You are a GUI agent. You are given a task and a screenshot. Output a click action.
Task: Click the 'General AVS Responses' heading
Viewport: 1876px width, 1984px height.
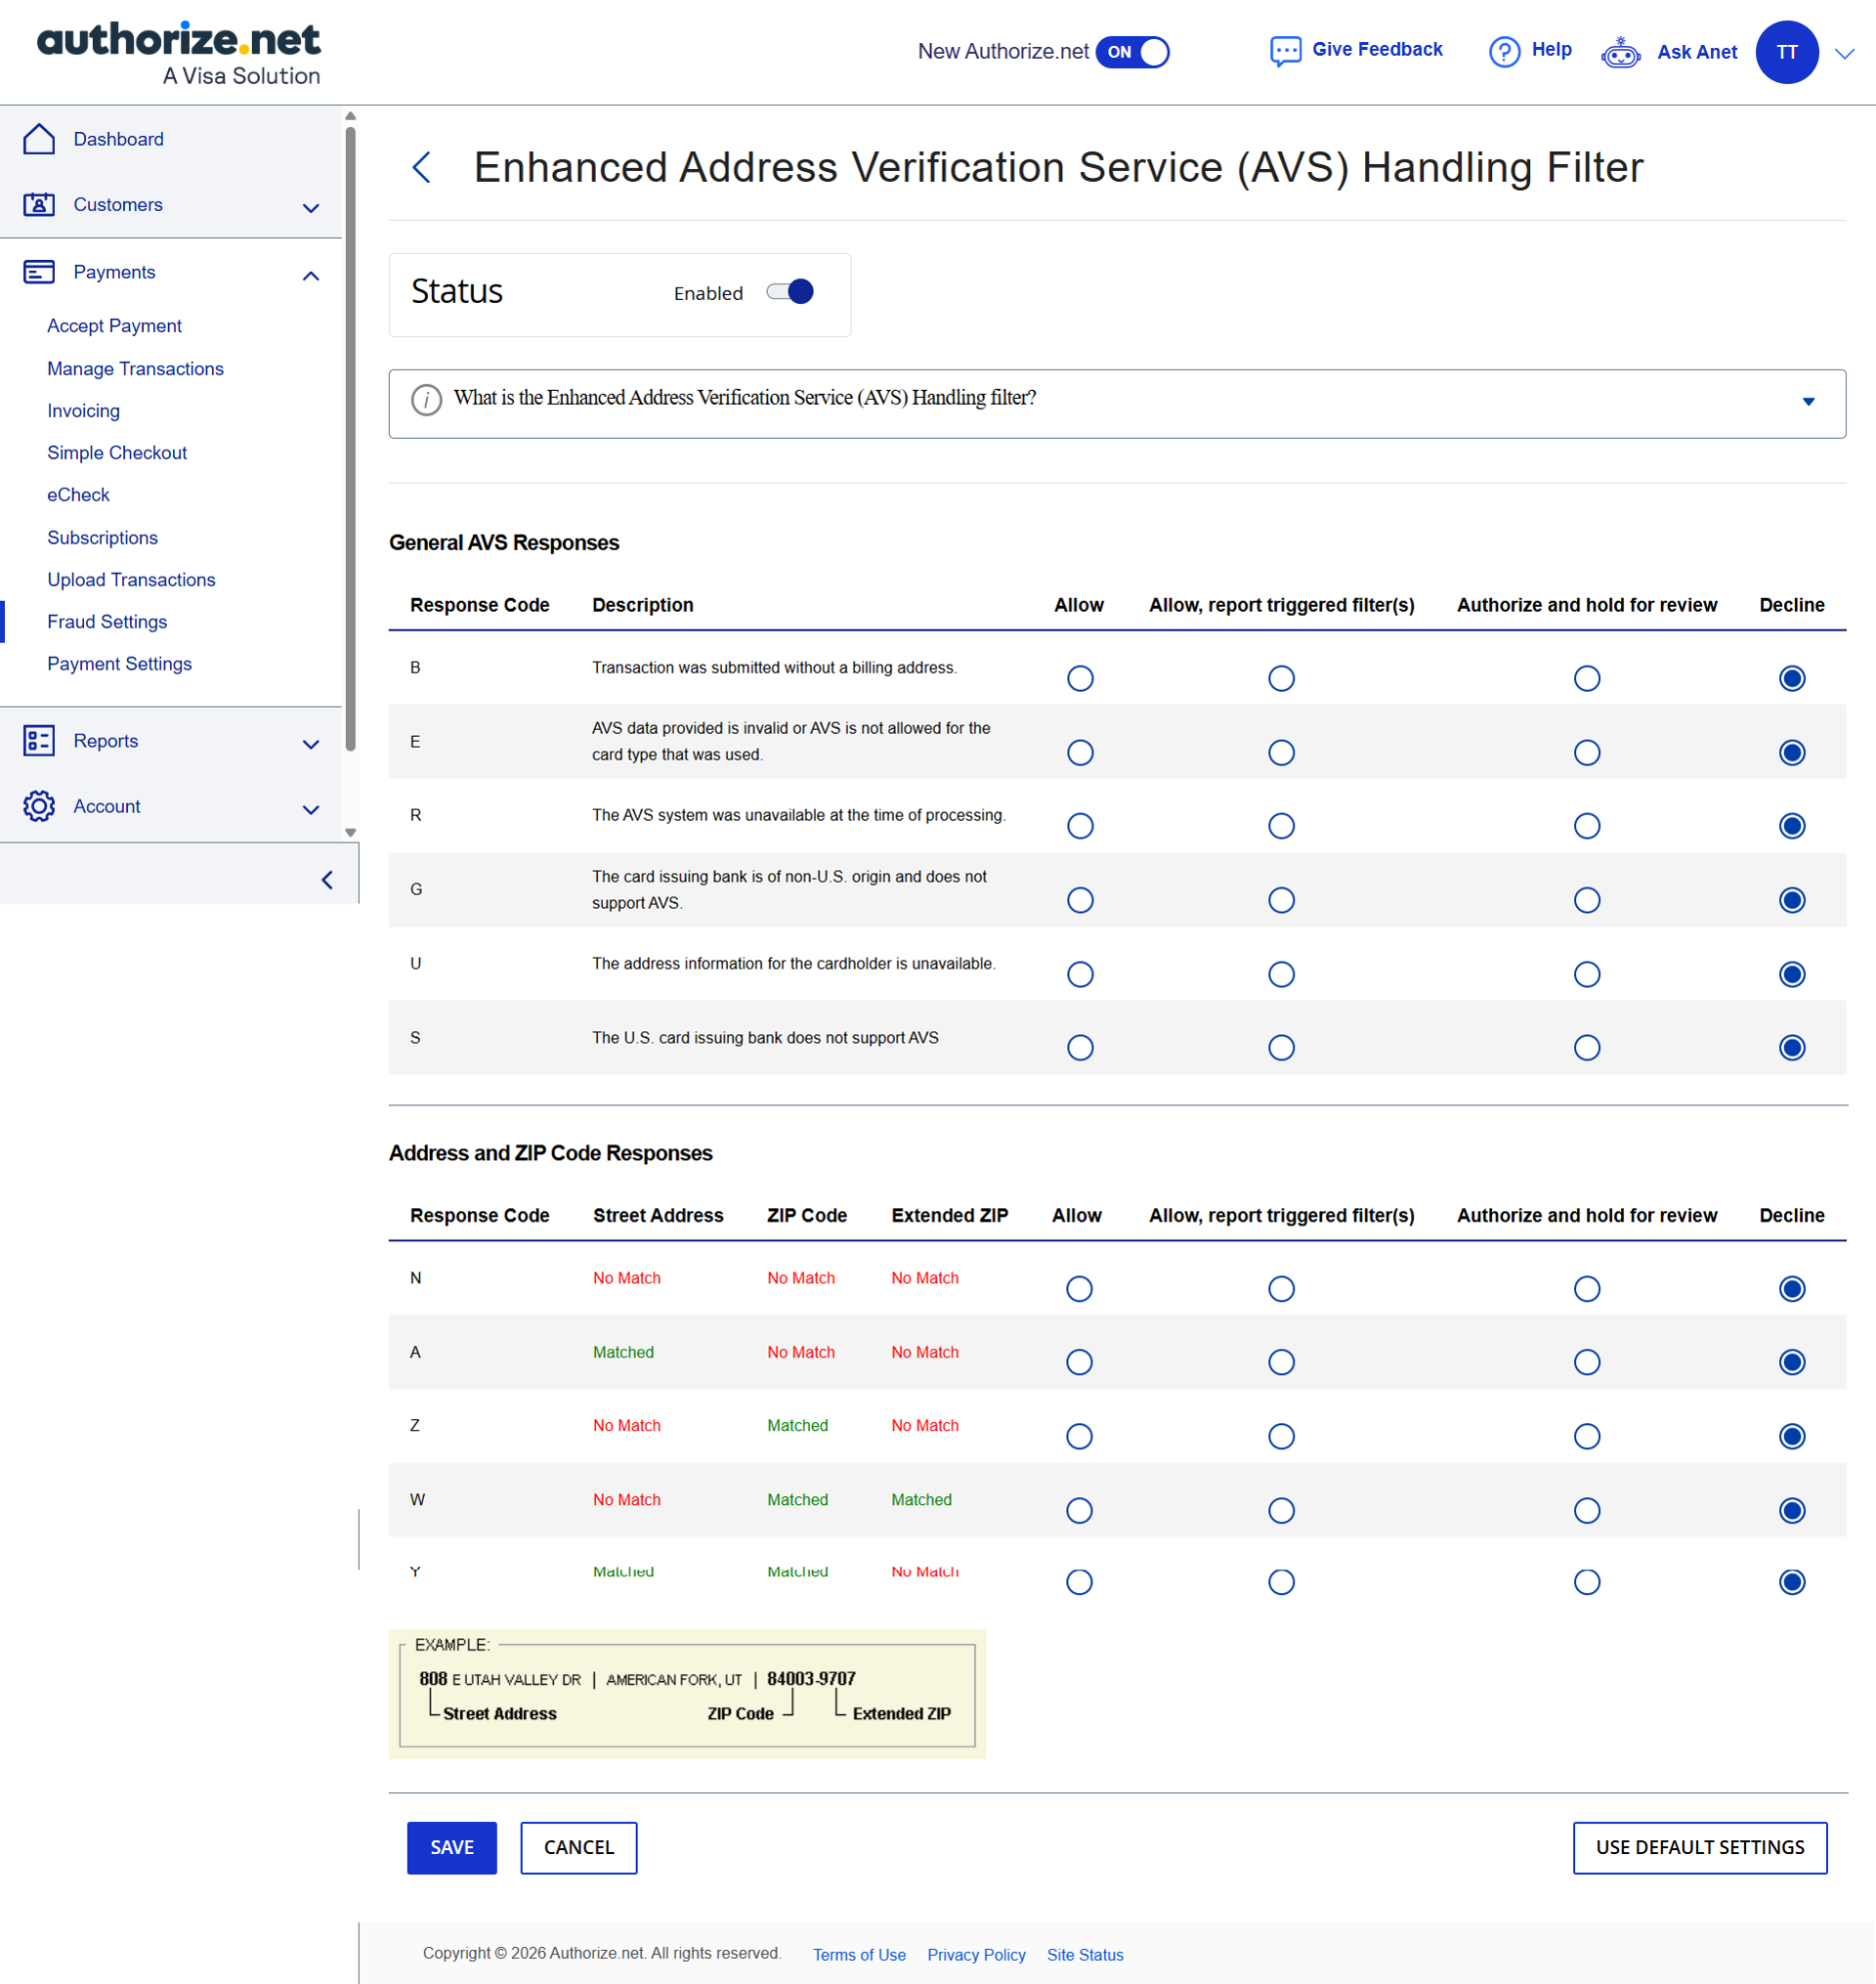coord(504,543)
